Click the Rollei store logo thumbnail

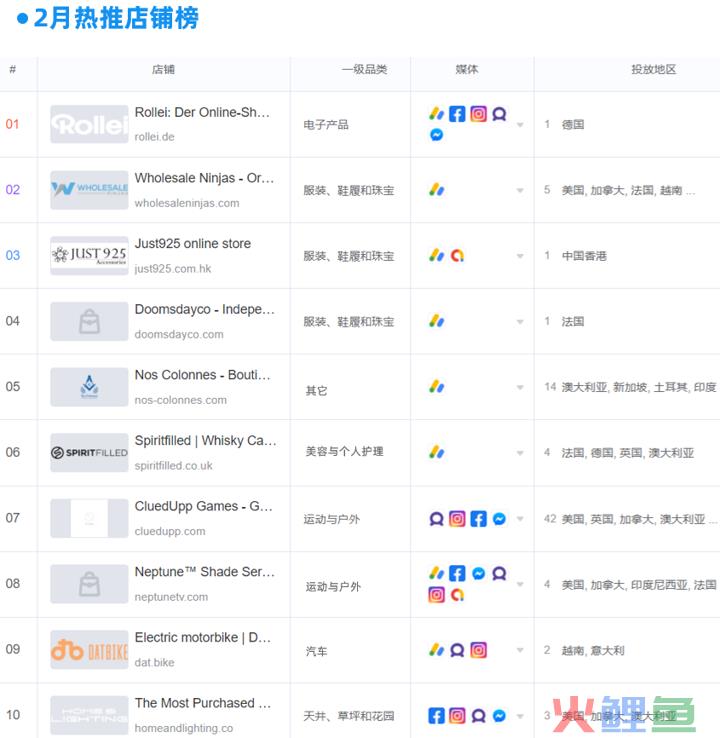pos(89,124)
